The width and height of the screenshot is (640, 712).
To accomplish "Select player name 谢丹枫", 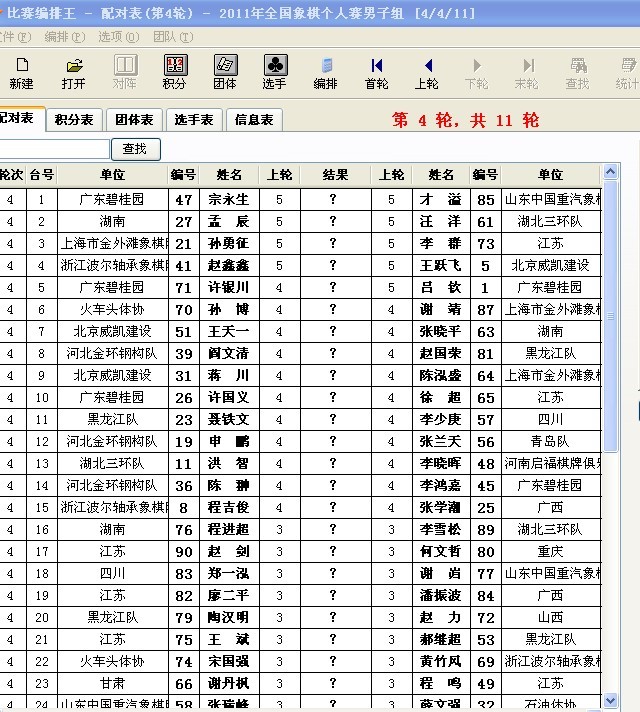I will (229, 684).
